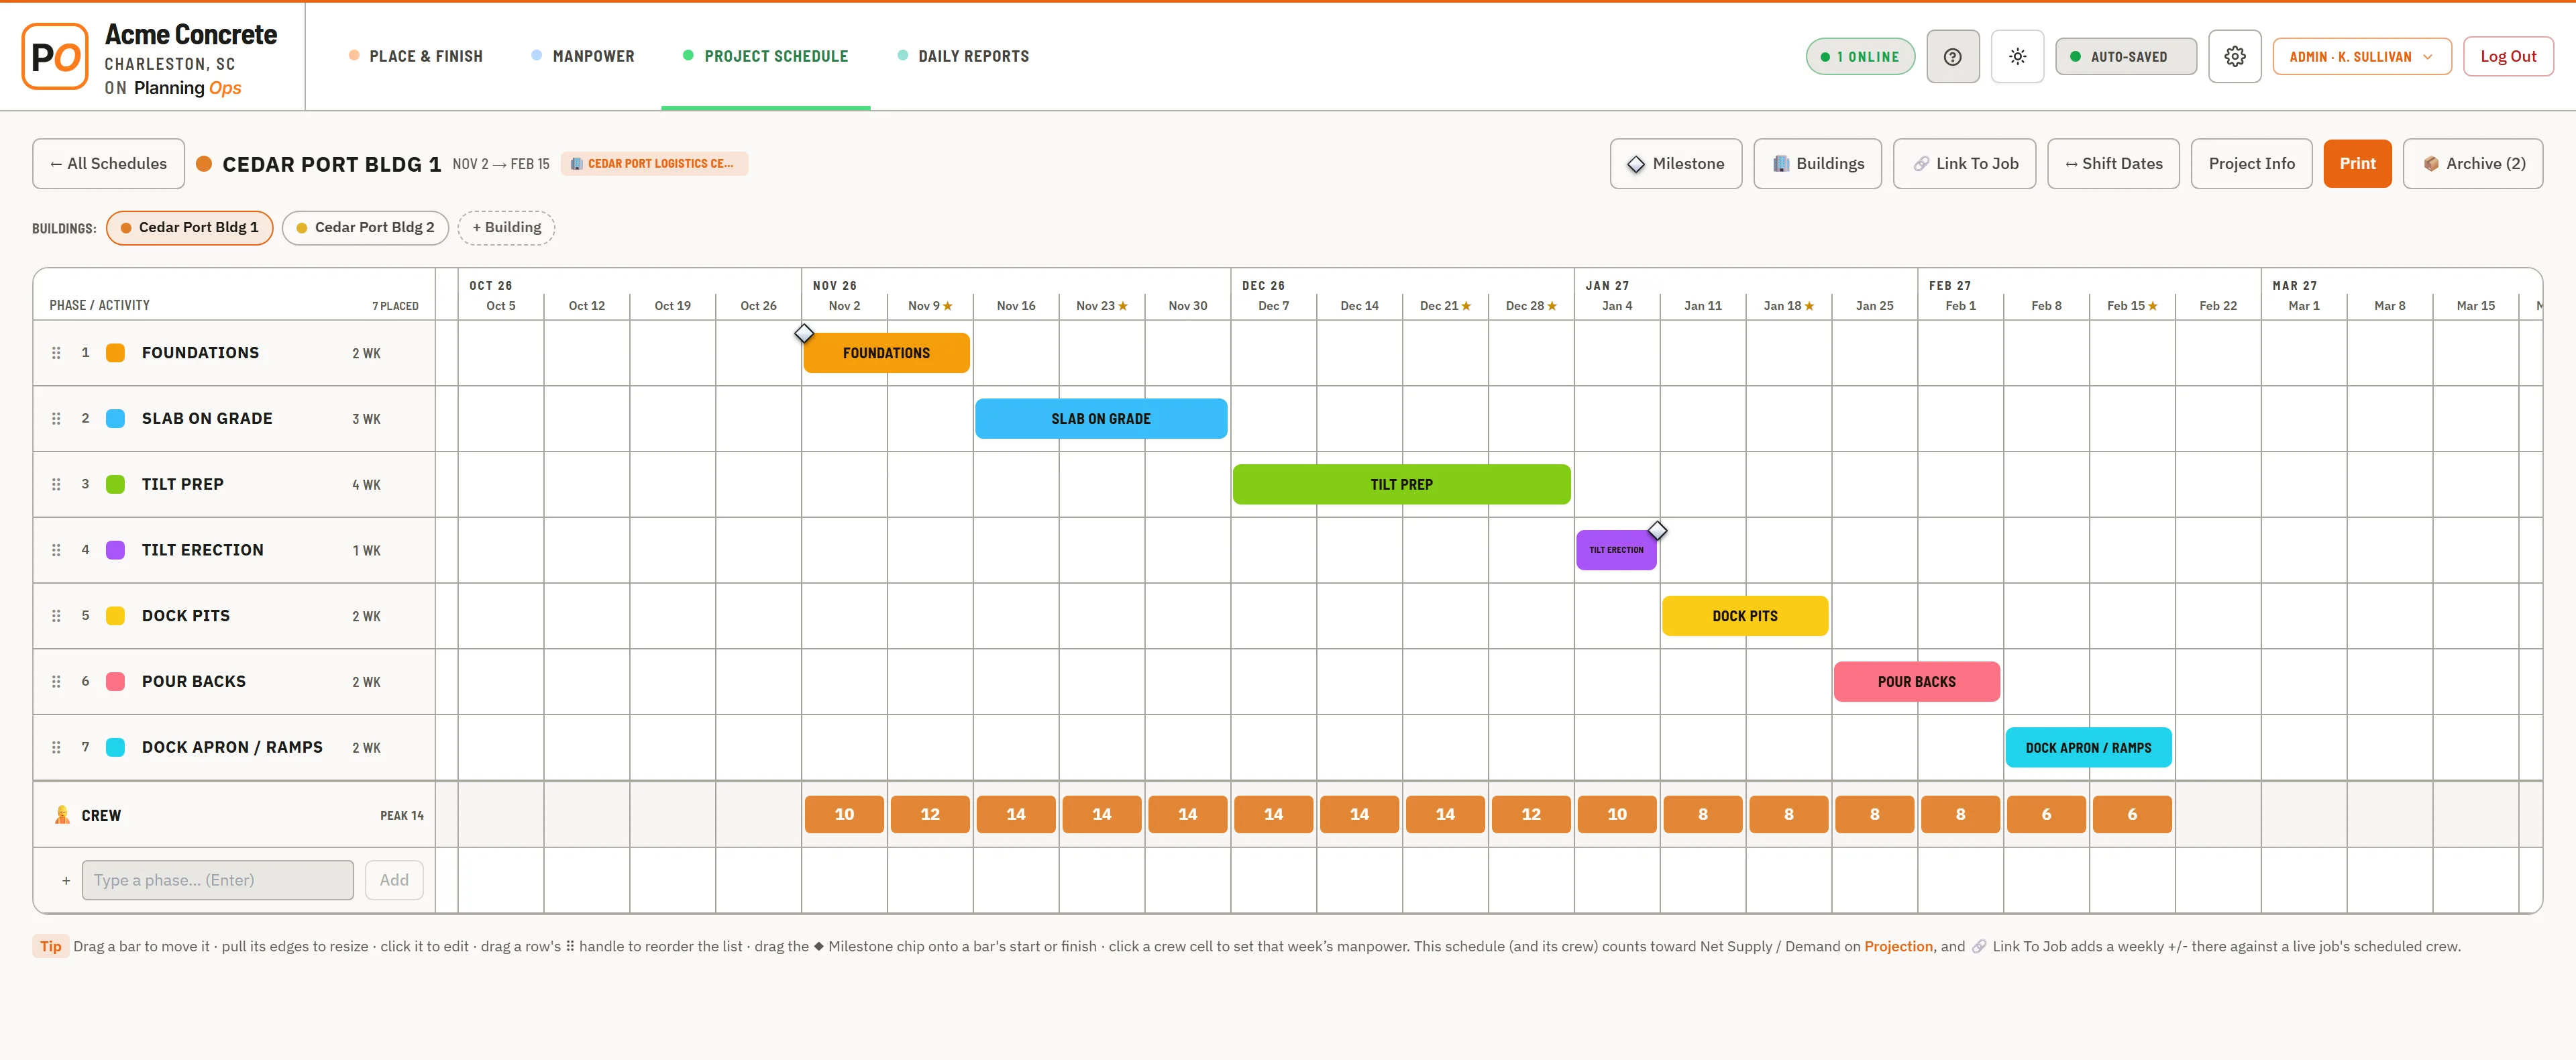
Task: Click the Tilt Erection phase name in the list
Action: click(x=203, y=550)
